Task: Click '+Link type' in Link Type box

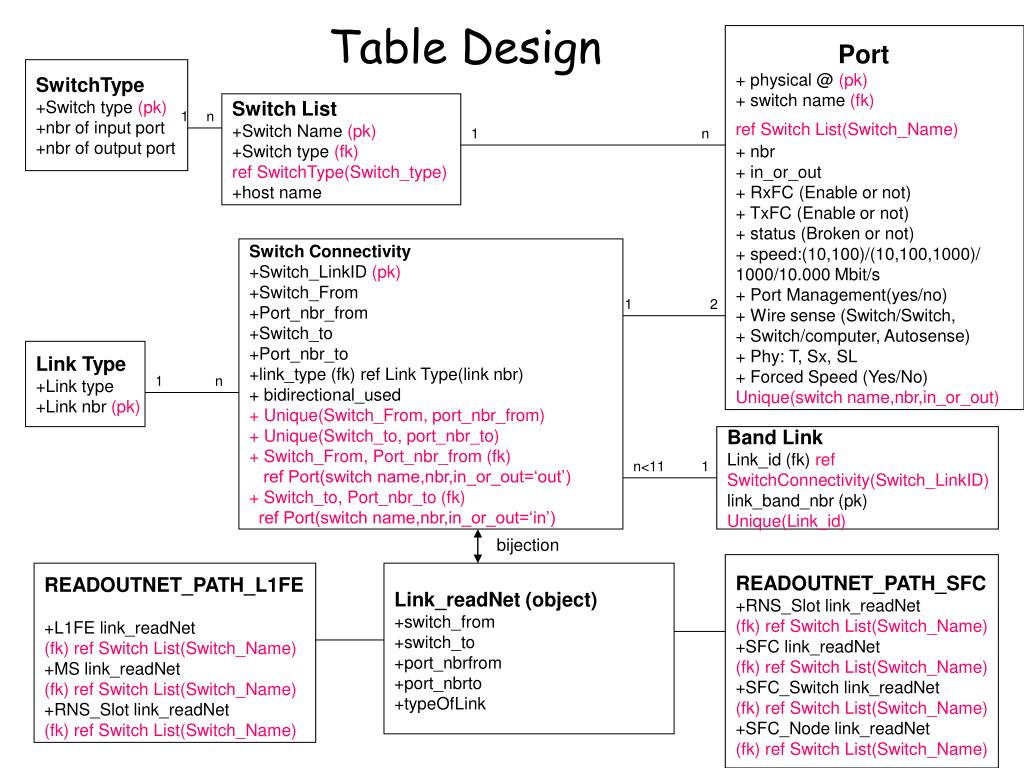Action: tap(75, 387)
